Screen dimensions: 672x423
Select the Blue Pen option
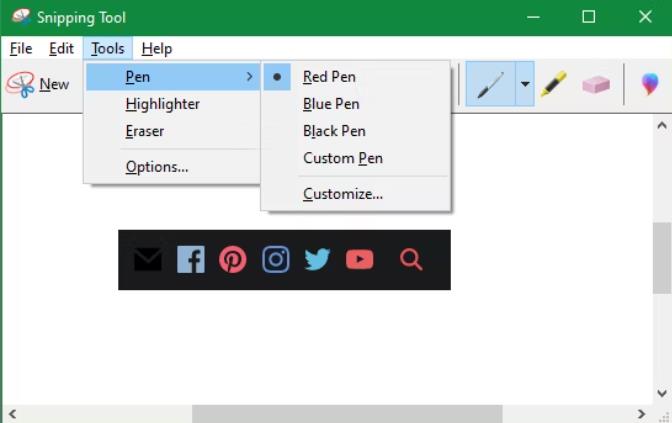point(356,104)
